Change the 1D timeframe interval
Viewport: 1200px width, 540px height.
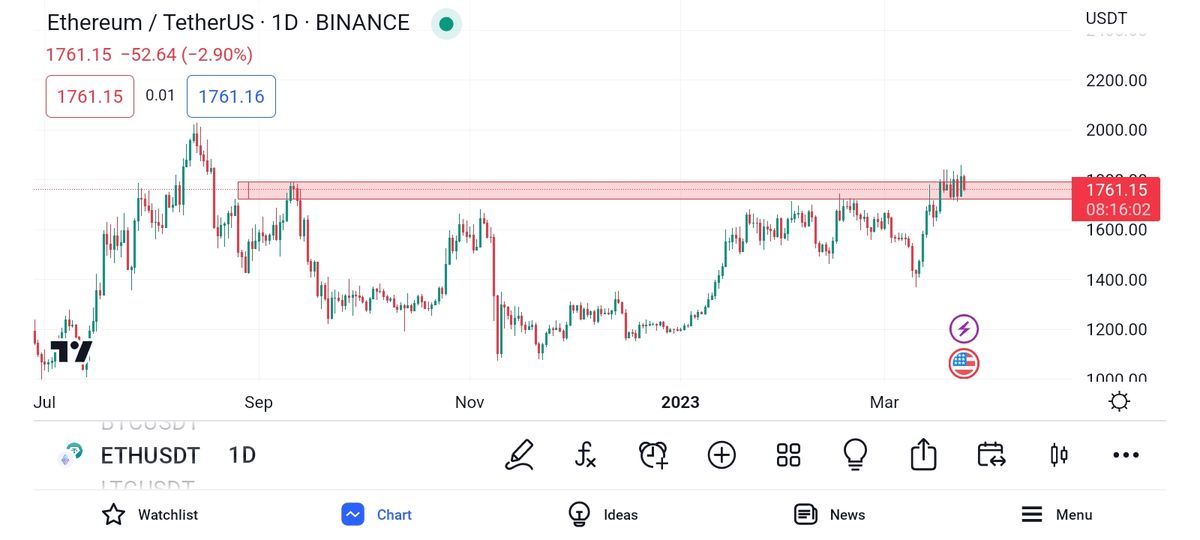coord(242,456)
